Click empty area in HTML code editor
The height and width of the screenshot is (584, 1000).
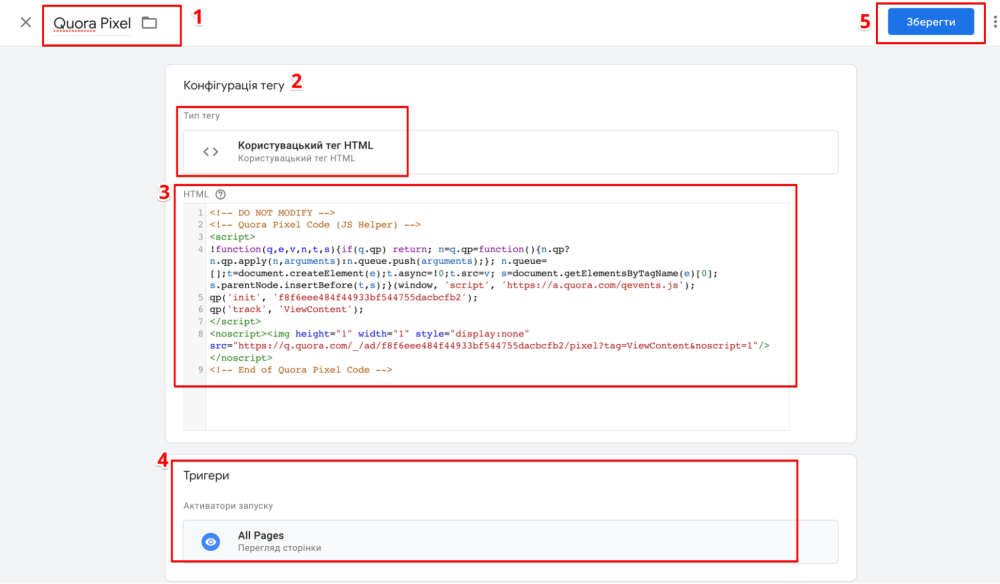click(497, 405)
